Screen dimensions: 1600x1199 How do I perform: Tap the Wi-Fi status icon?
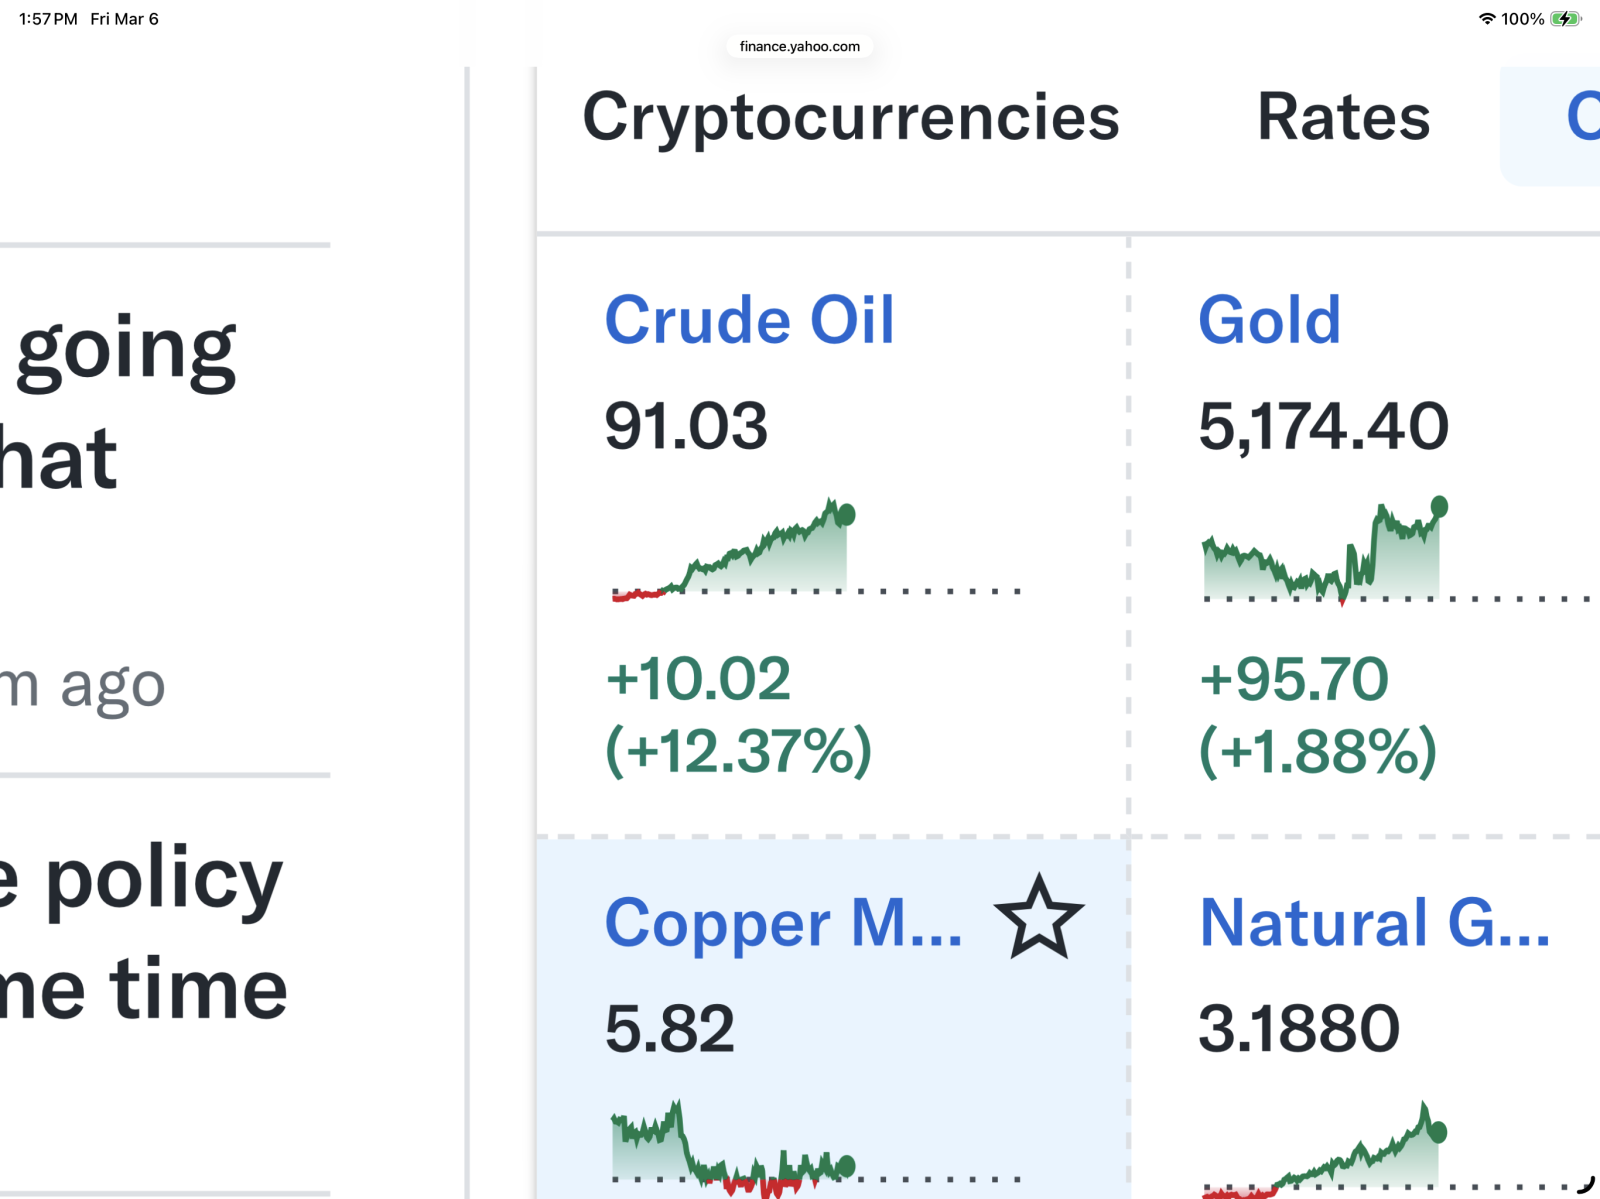click(x=1487, y=19)
